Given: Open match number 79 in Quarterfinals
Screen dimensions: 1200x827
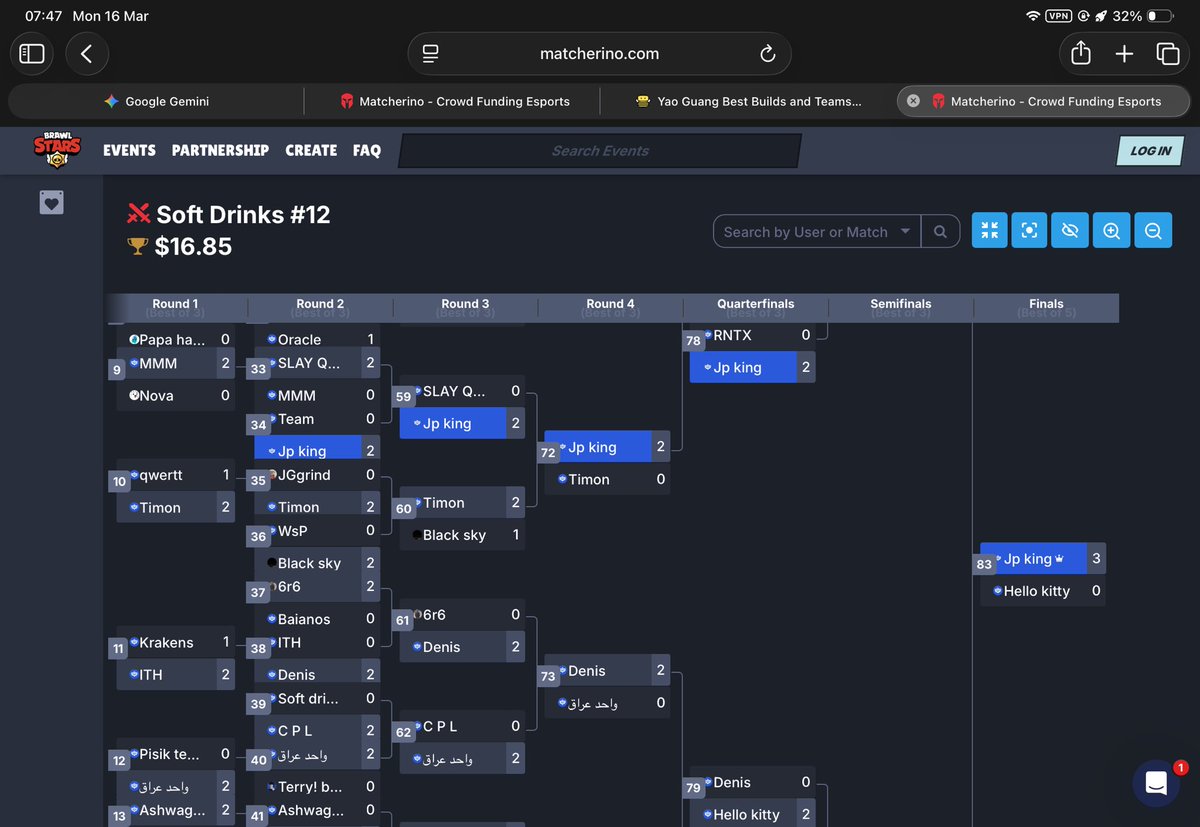Looking at the screenshot, I should pyautogui.click(x=693, y=789).
